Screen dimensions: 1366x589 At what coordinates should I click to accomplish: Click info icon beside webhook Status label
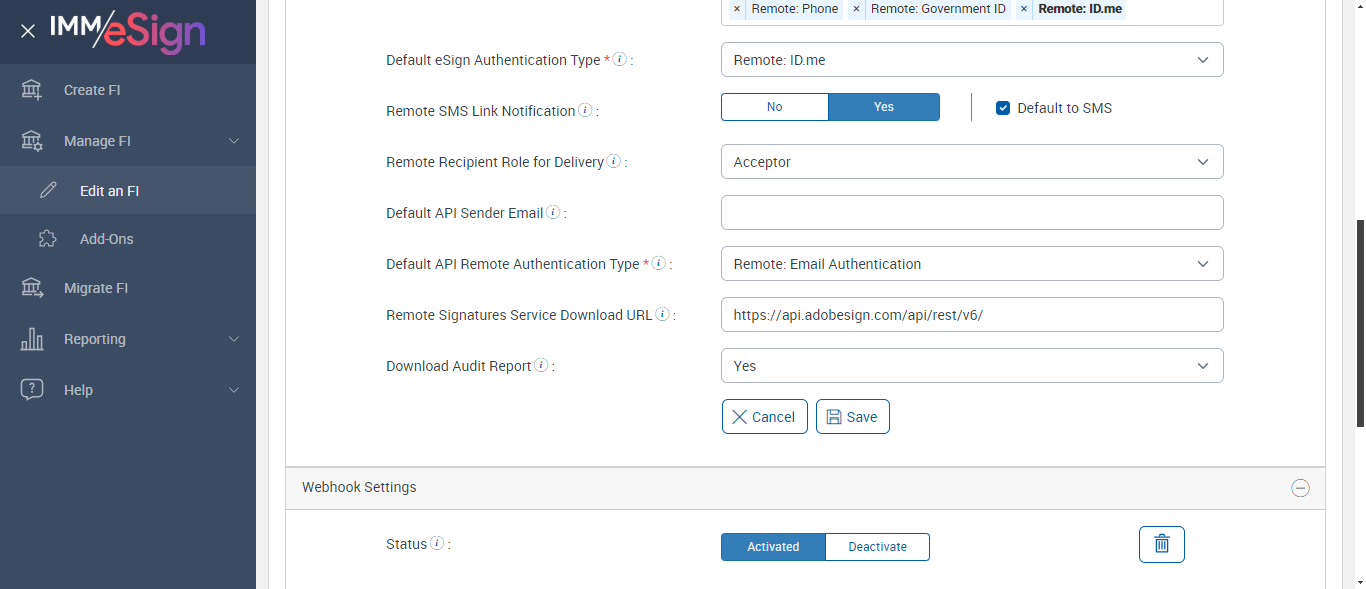tap(436, 544)
